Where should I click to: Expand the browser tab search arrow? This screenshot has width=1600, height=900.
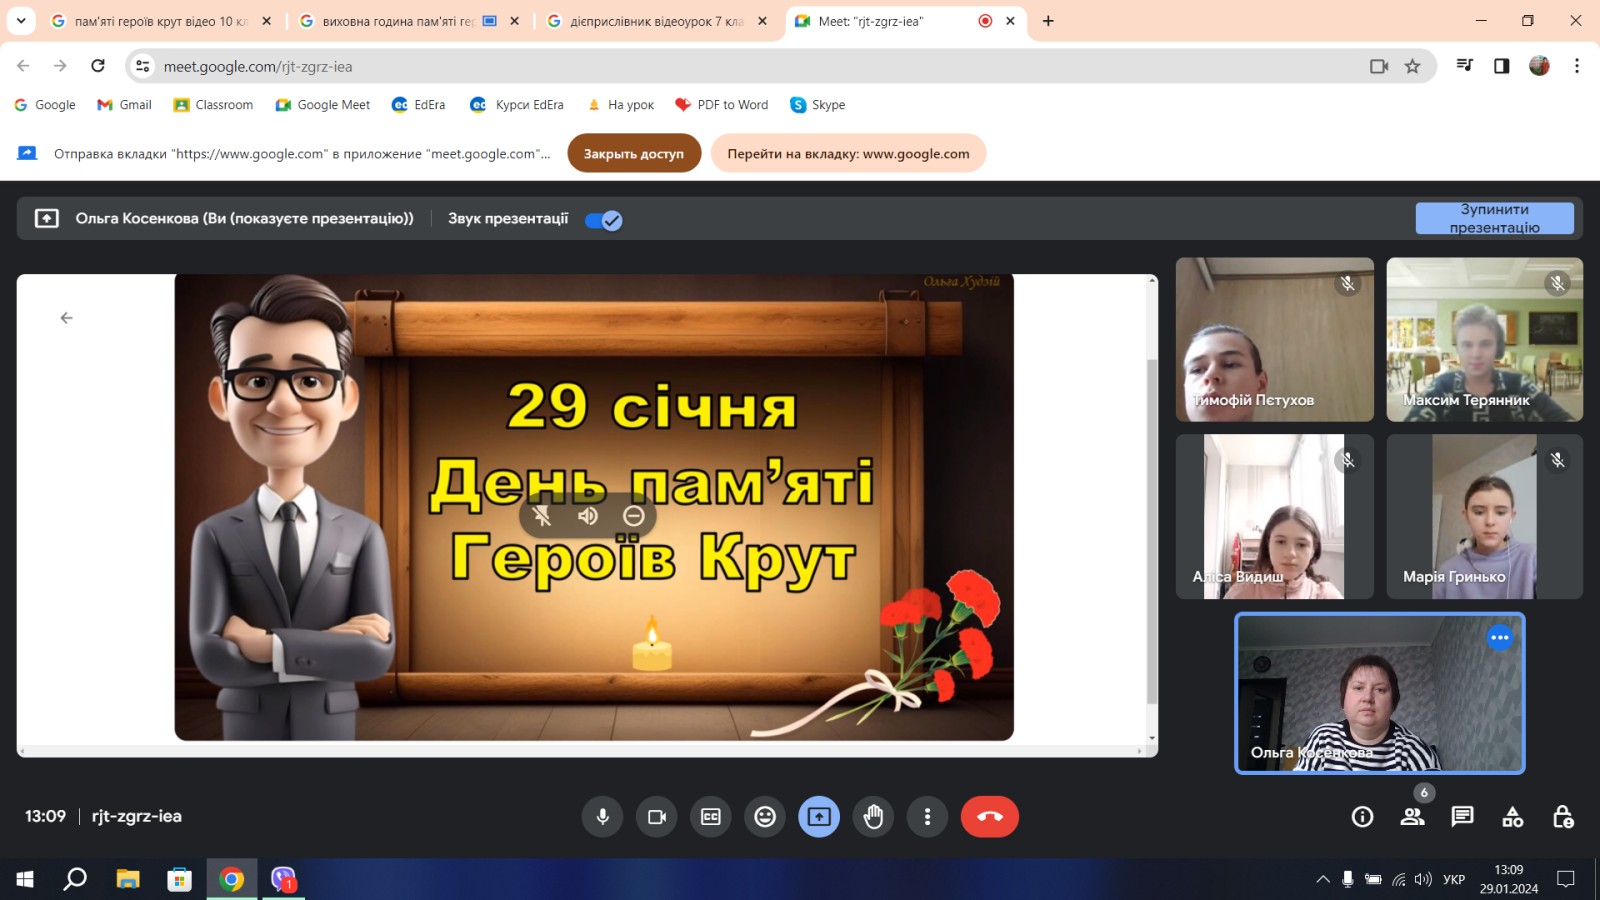point(21,21)
